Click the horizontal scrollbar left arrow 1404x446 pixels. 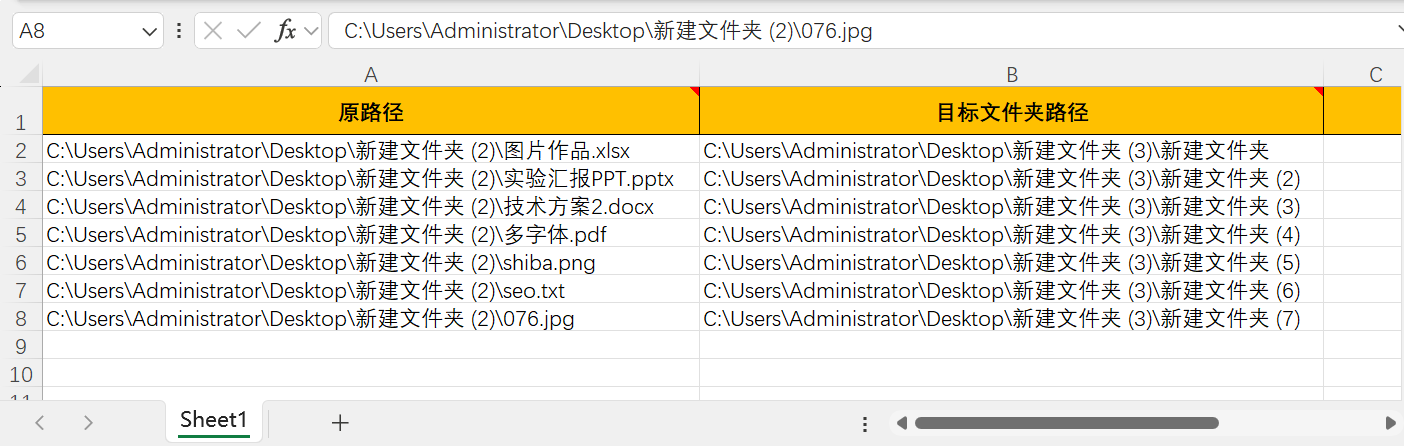(x=901, y=423)
